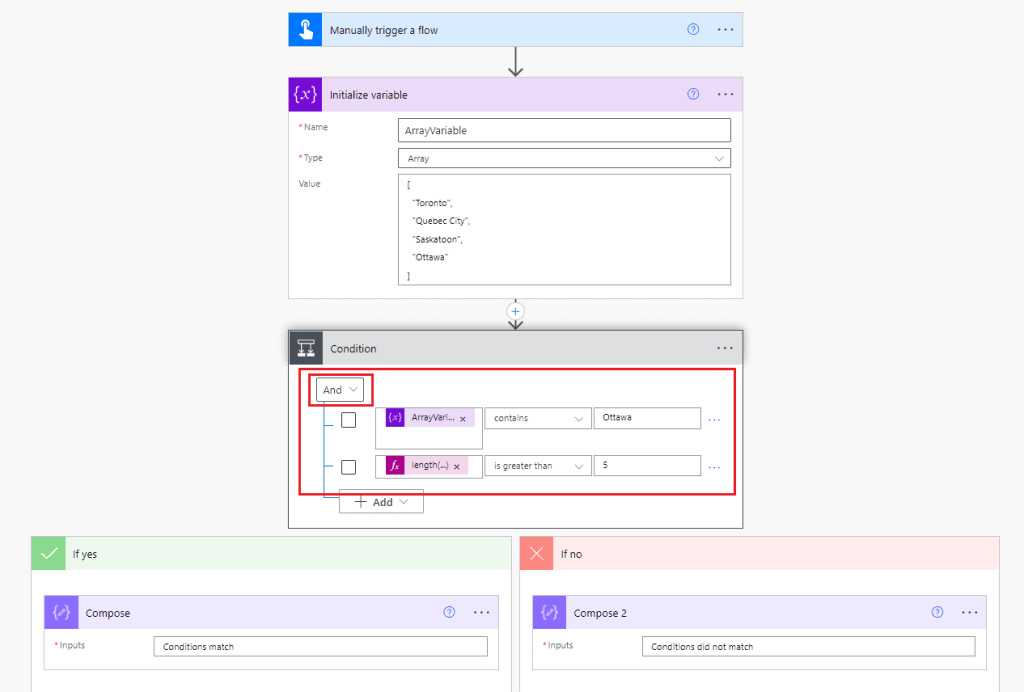Click the Name field with ArrayVariable
Screen dimensions: 1024x692
tap(564, 130)
